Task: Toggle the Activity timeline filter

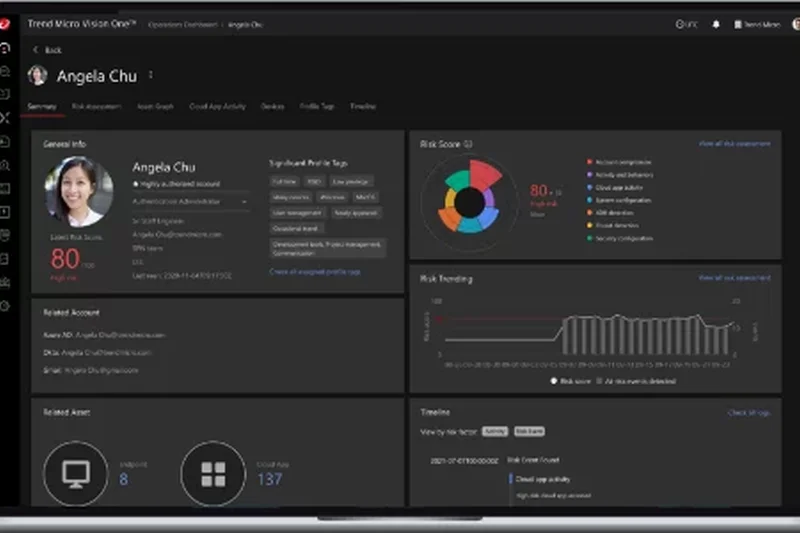Action: click(495, 432)
